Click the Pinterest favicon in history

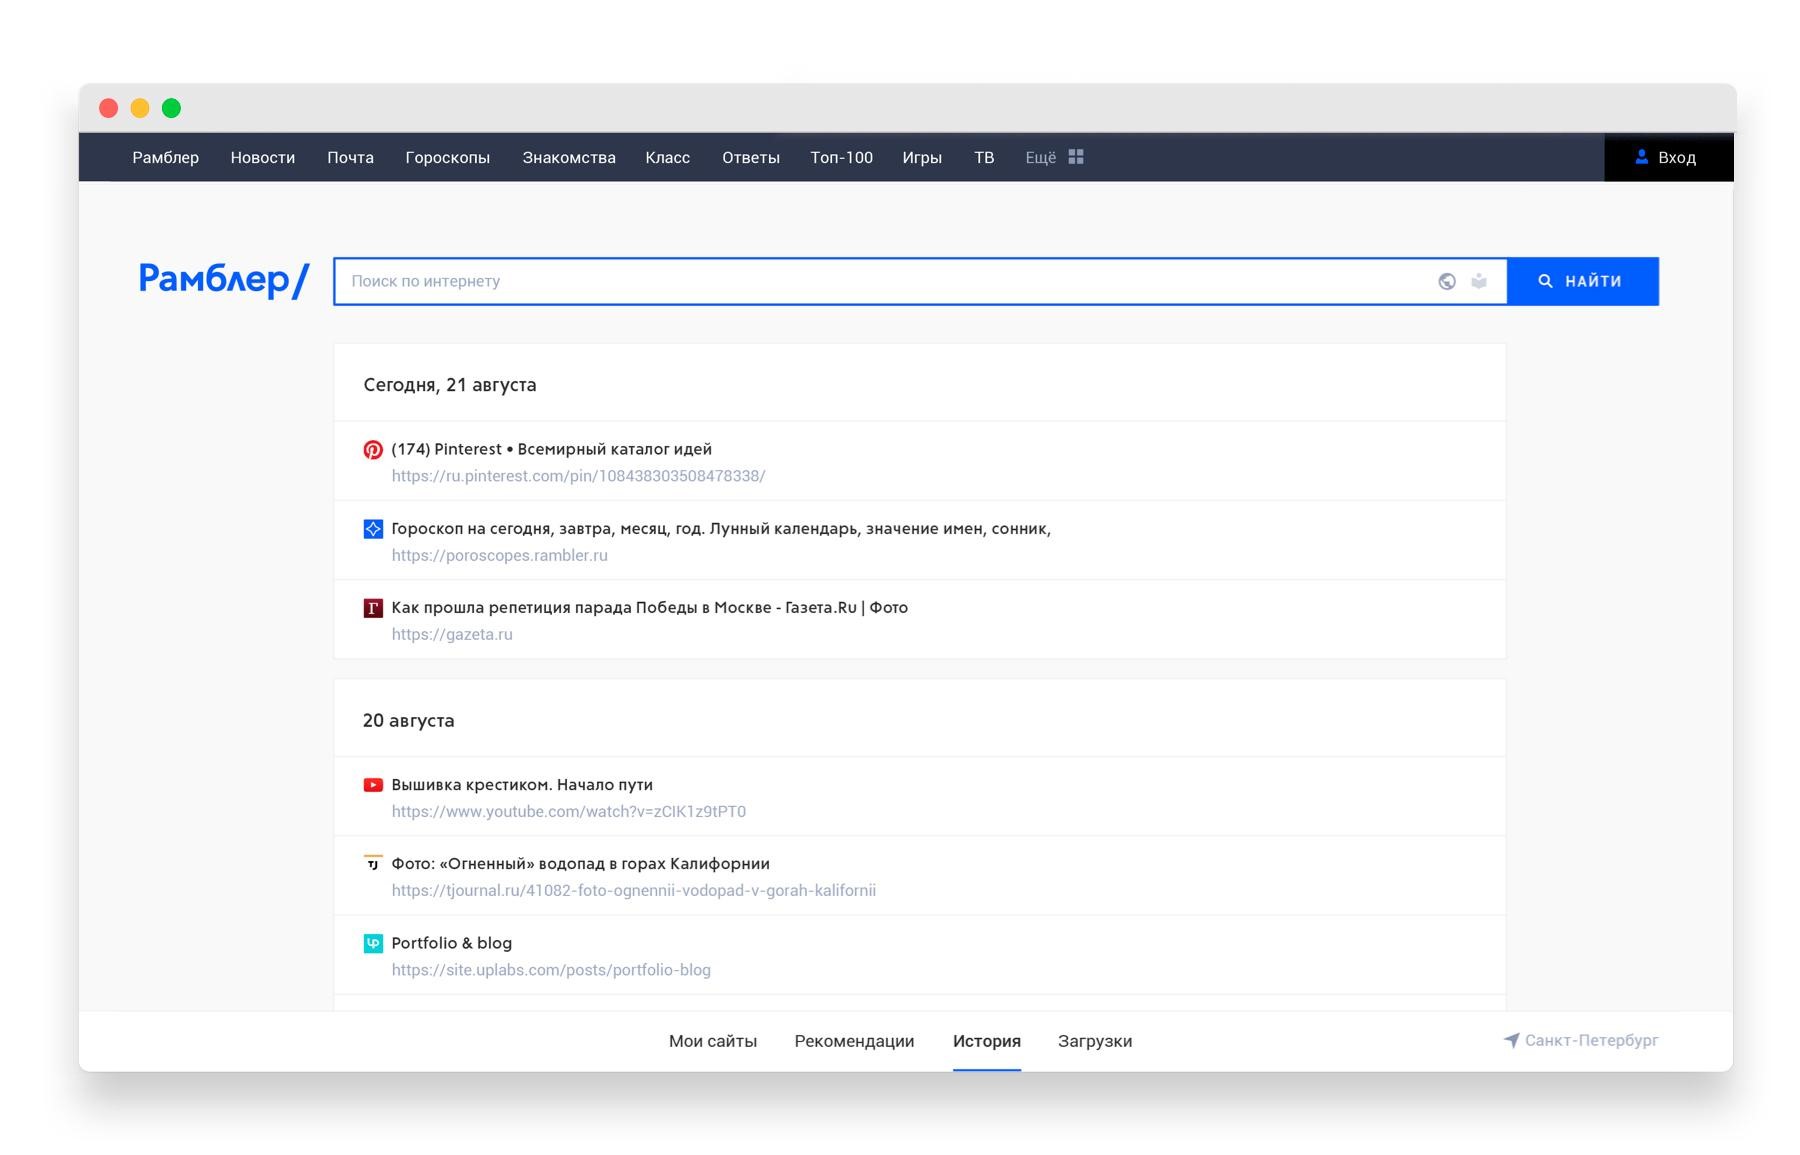(373, 450)
